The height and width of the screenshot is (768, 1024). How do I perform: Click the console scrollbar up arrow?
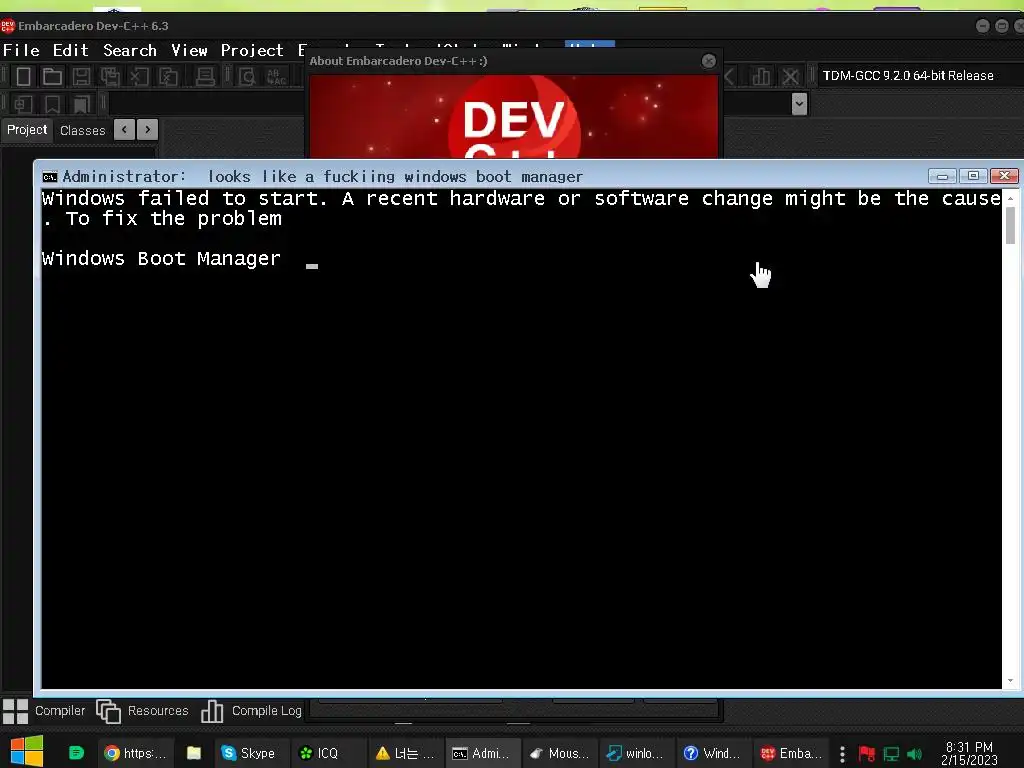(1010, 197)
